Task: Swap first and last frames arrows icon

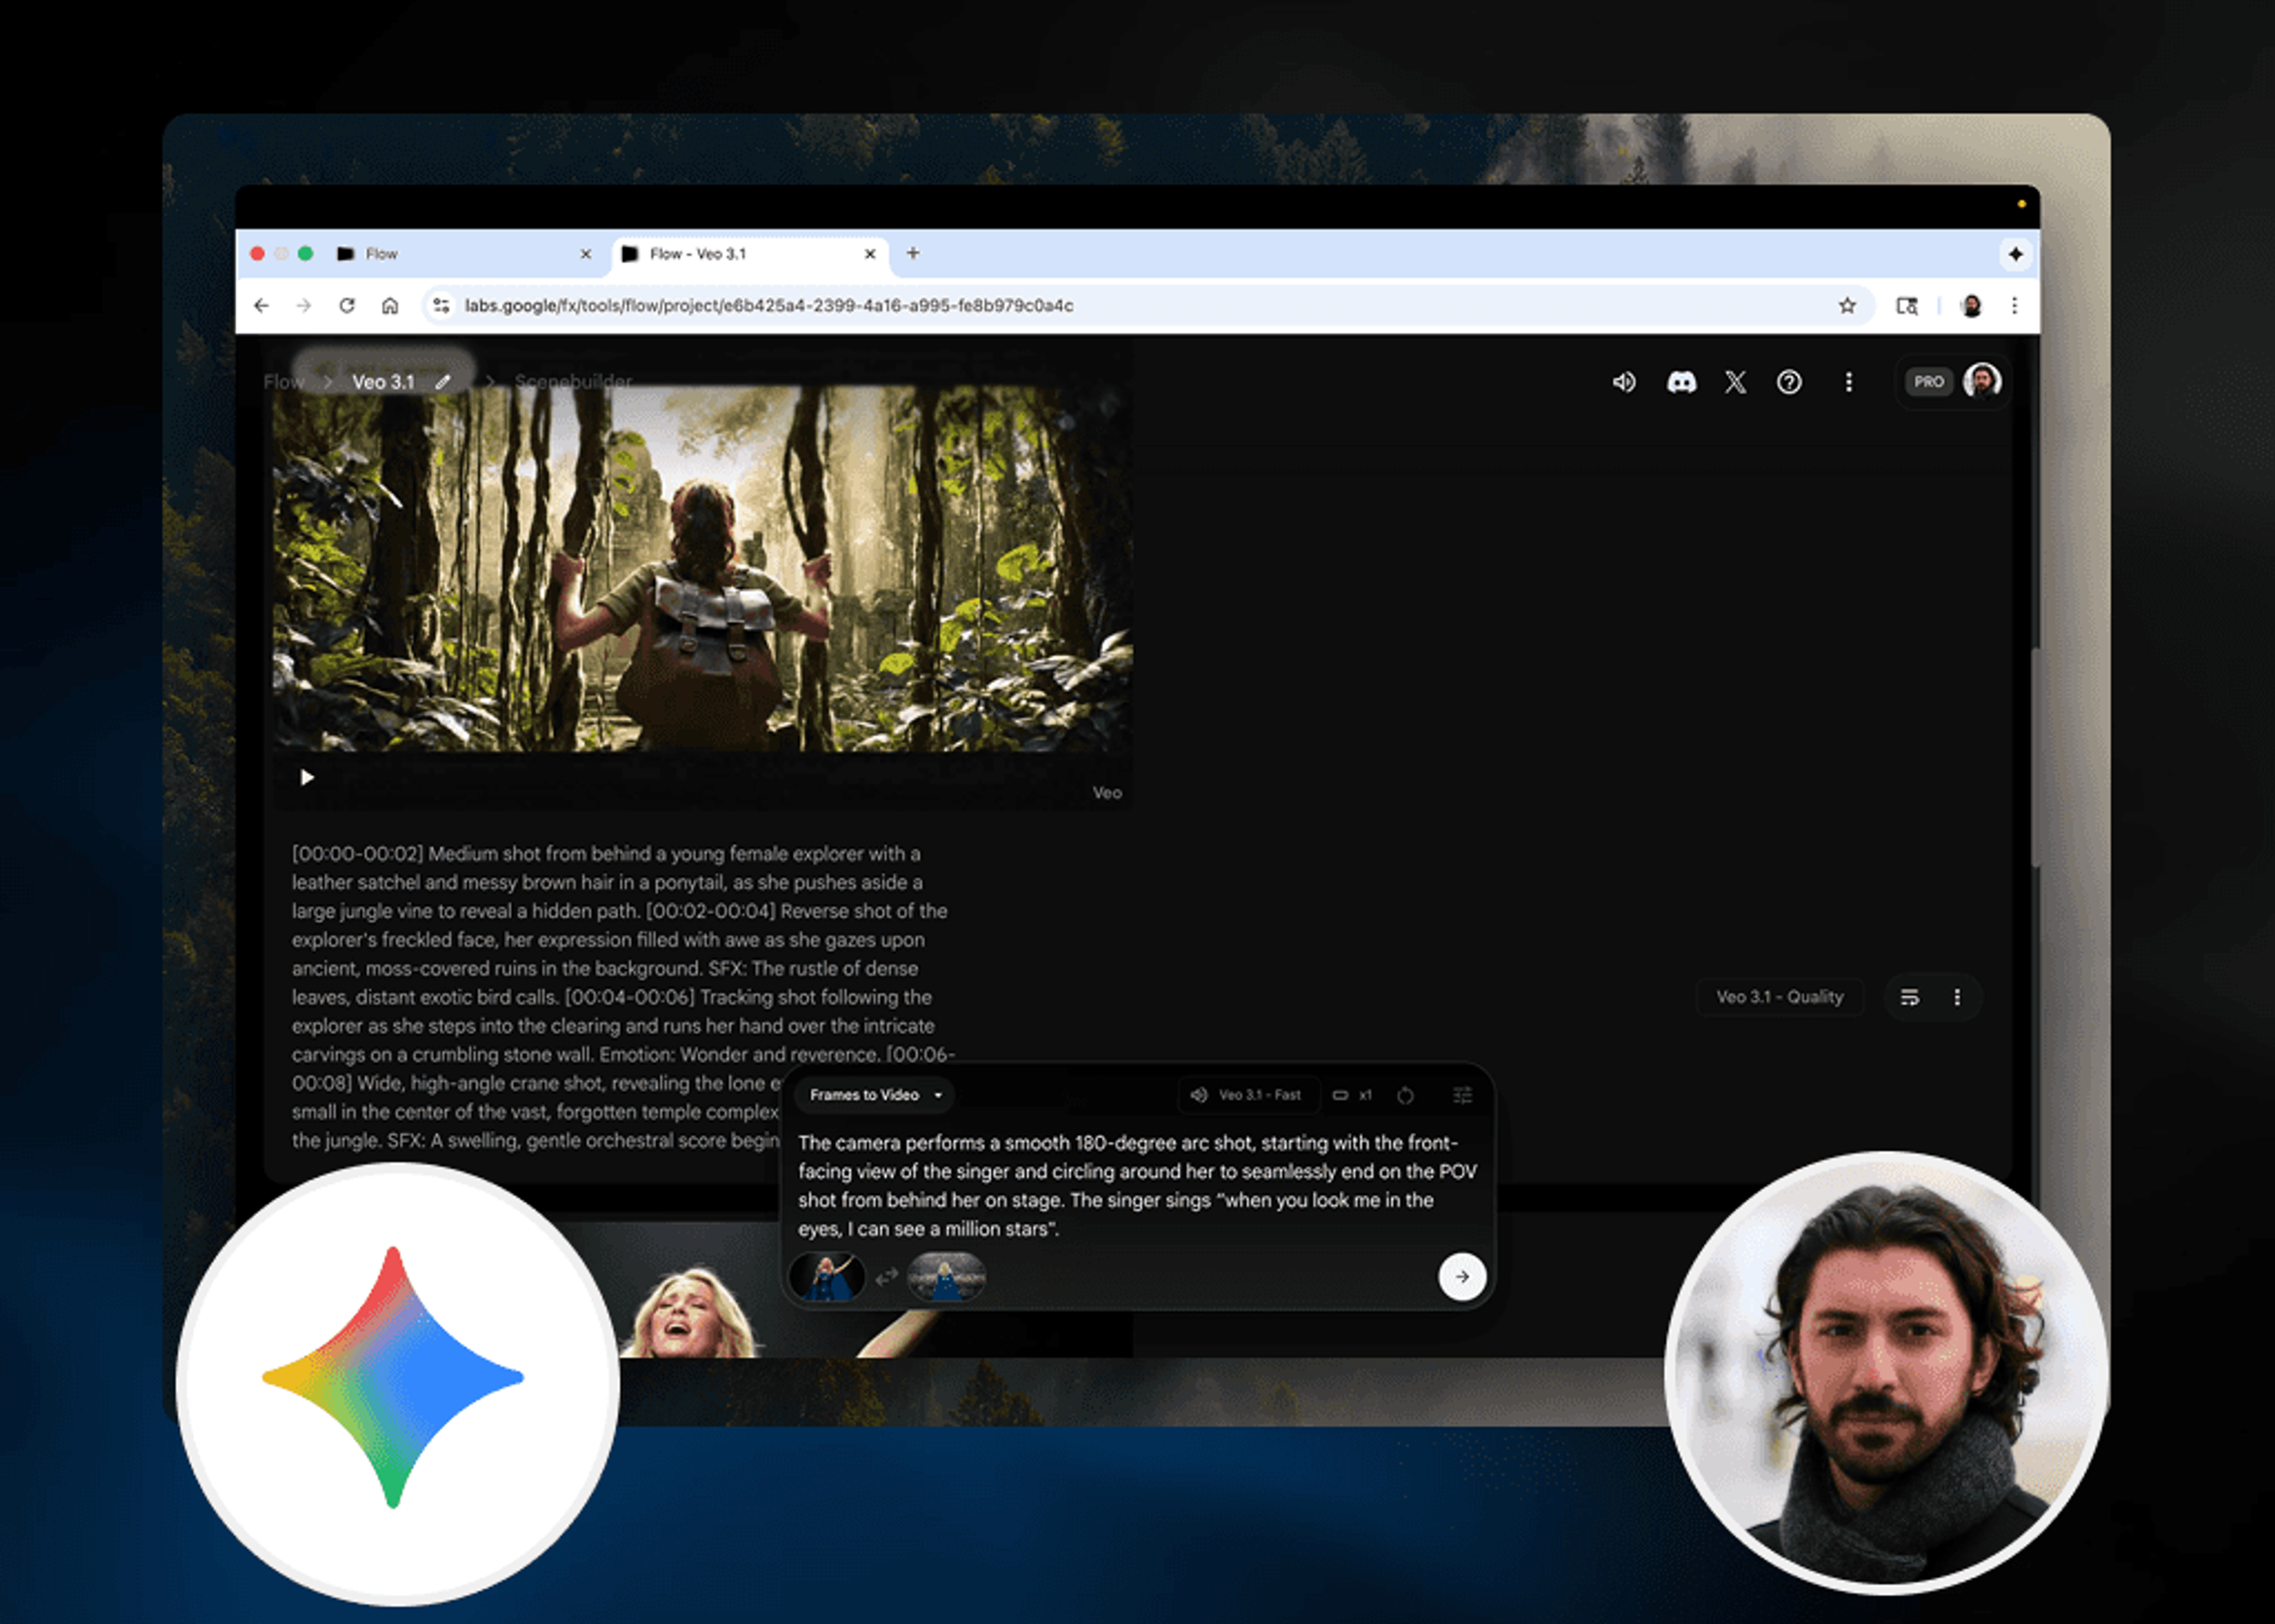Action: (886, 1277)
